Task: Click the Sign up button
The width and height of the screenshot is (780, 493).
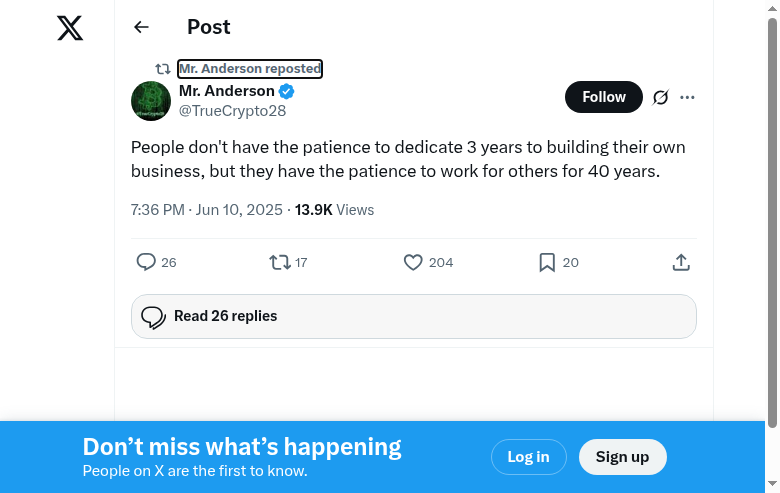Action: point(622,457)
